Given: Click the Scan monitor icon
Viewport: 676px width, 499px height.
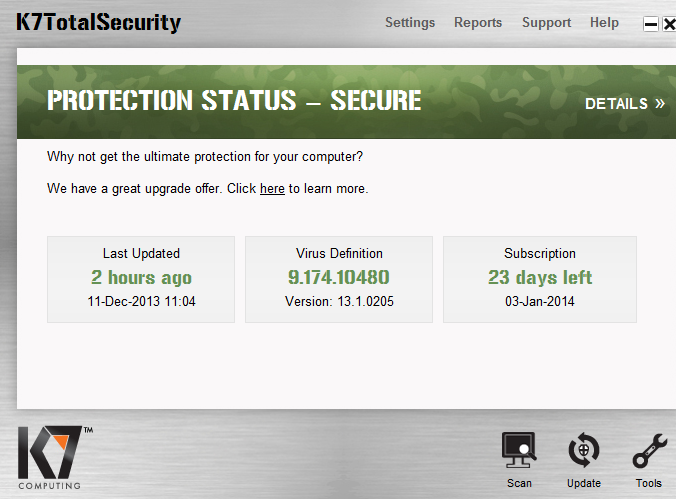Looking at the screenshot, I should 519,451.
